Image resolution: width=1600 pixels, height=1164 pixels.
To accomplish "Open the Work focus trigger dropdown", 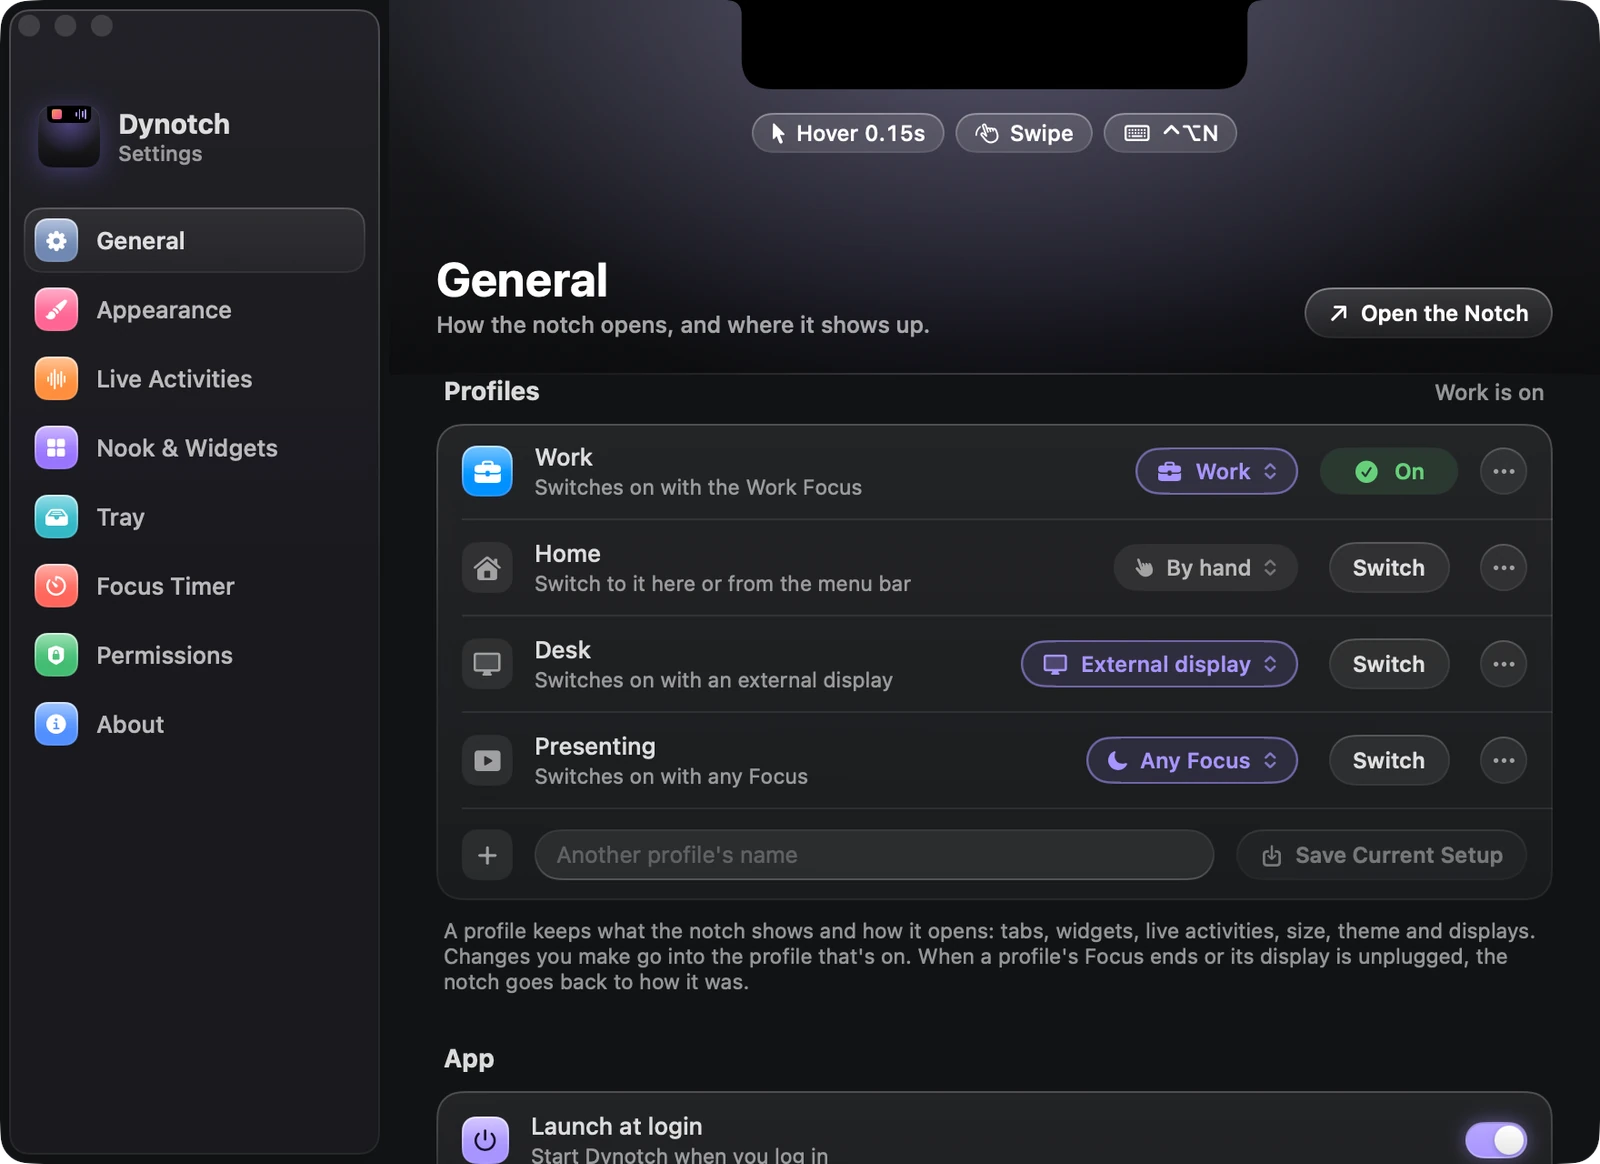I will pos(1216,471).
